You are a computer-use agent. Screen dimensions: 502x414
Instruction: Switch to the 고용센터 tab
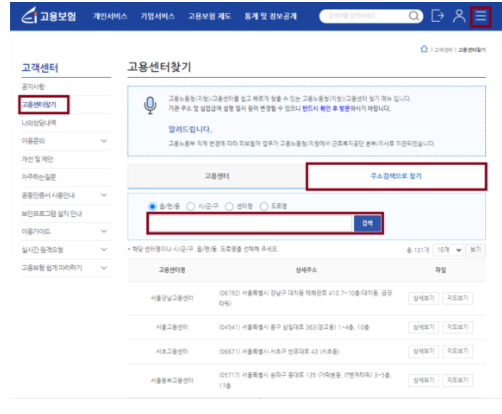pos(217,176)
